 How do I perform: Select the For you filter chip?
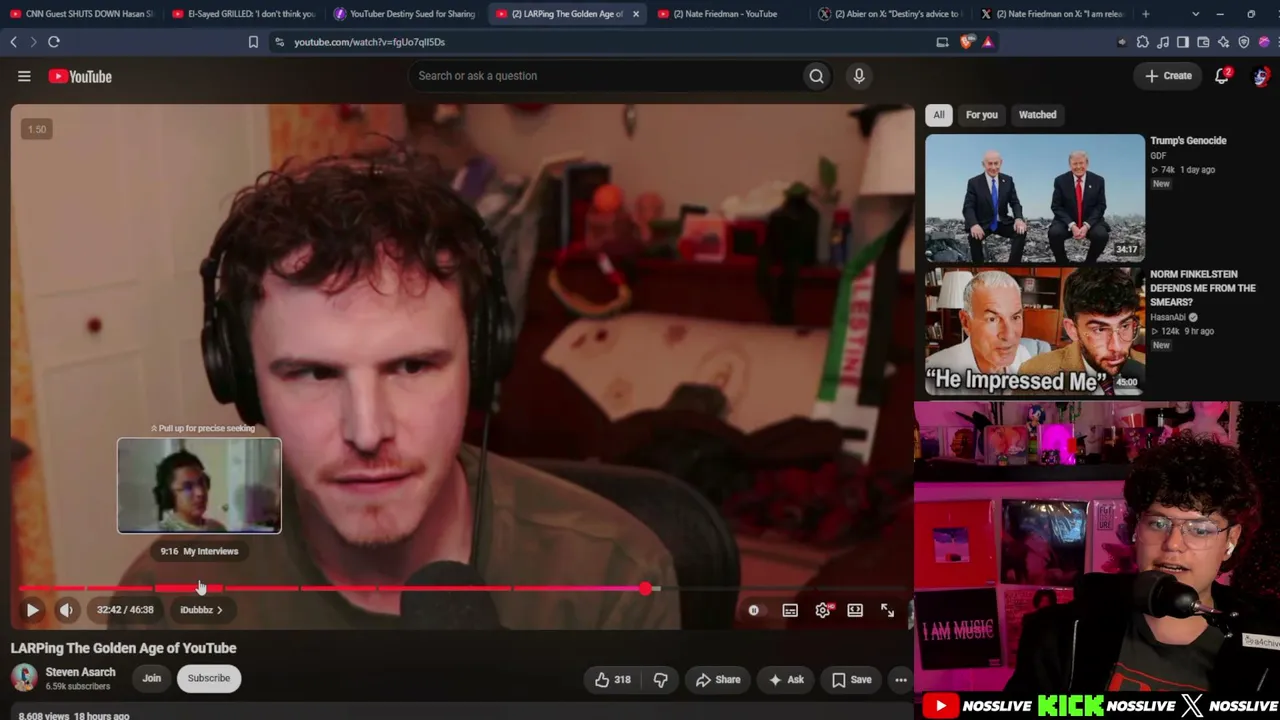(x=982, y=115)
